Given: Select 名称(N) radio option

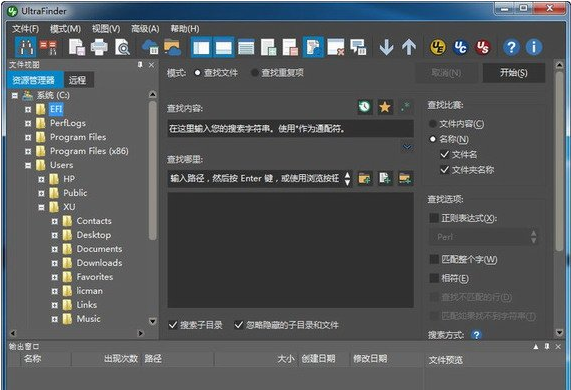Looking at the screenshot, I should coord(433,139).
